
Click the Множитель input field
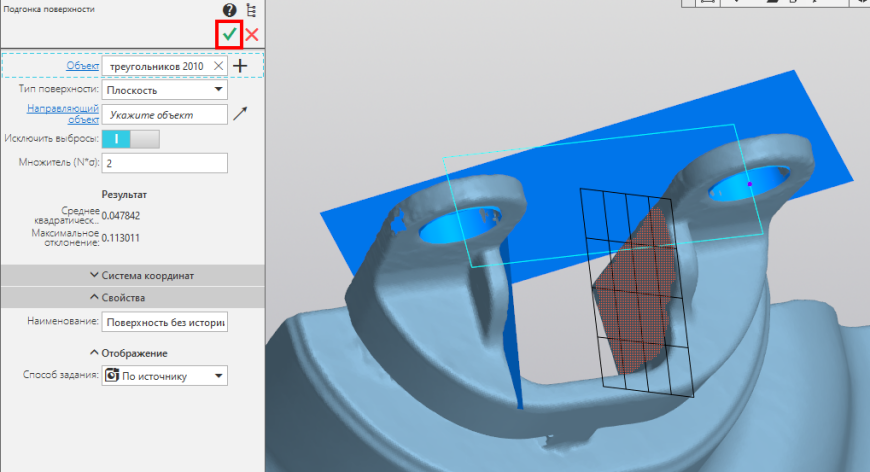(x=165, y=163)
